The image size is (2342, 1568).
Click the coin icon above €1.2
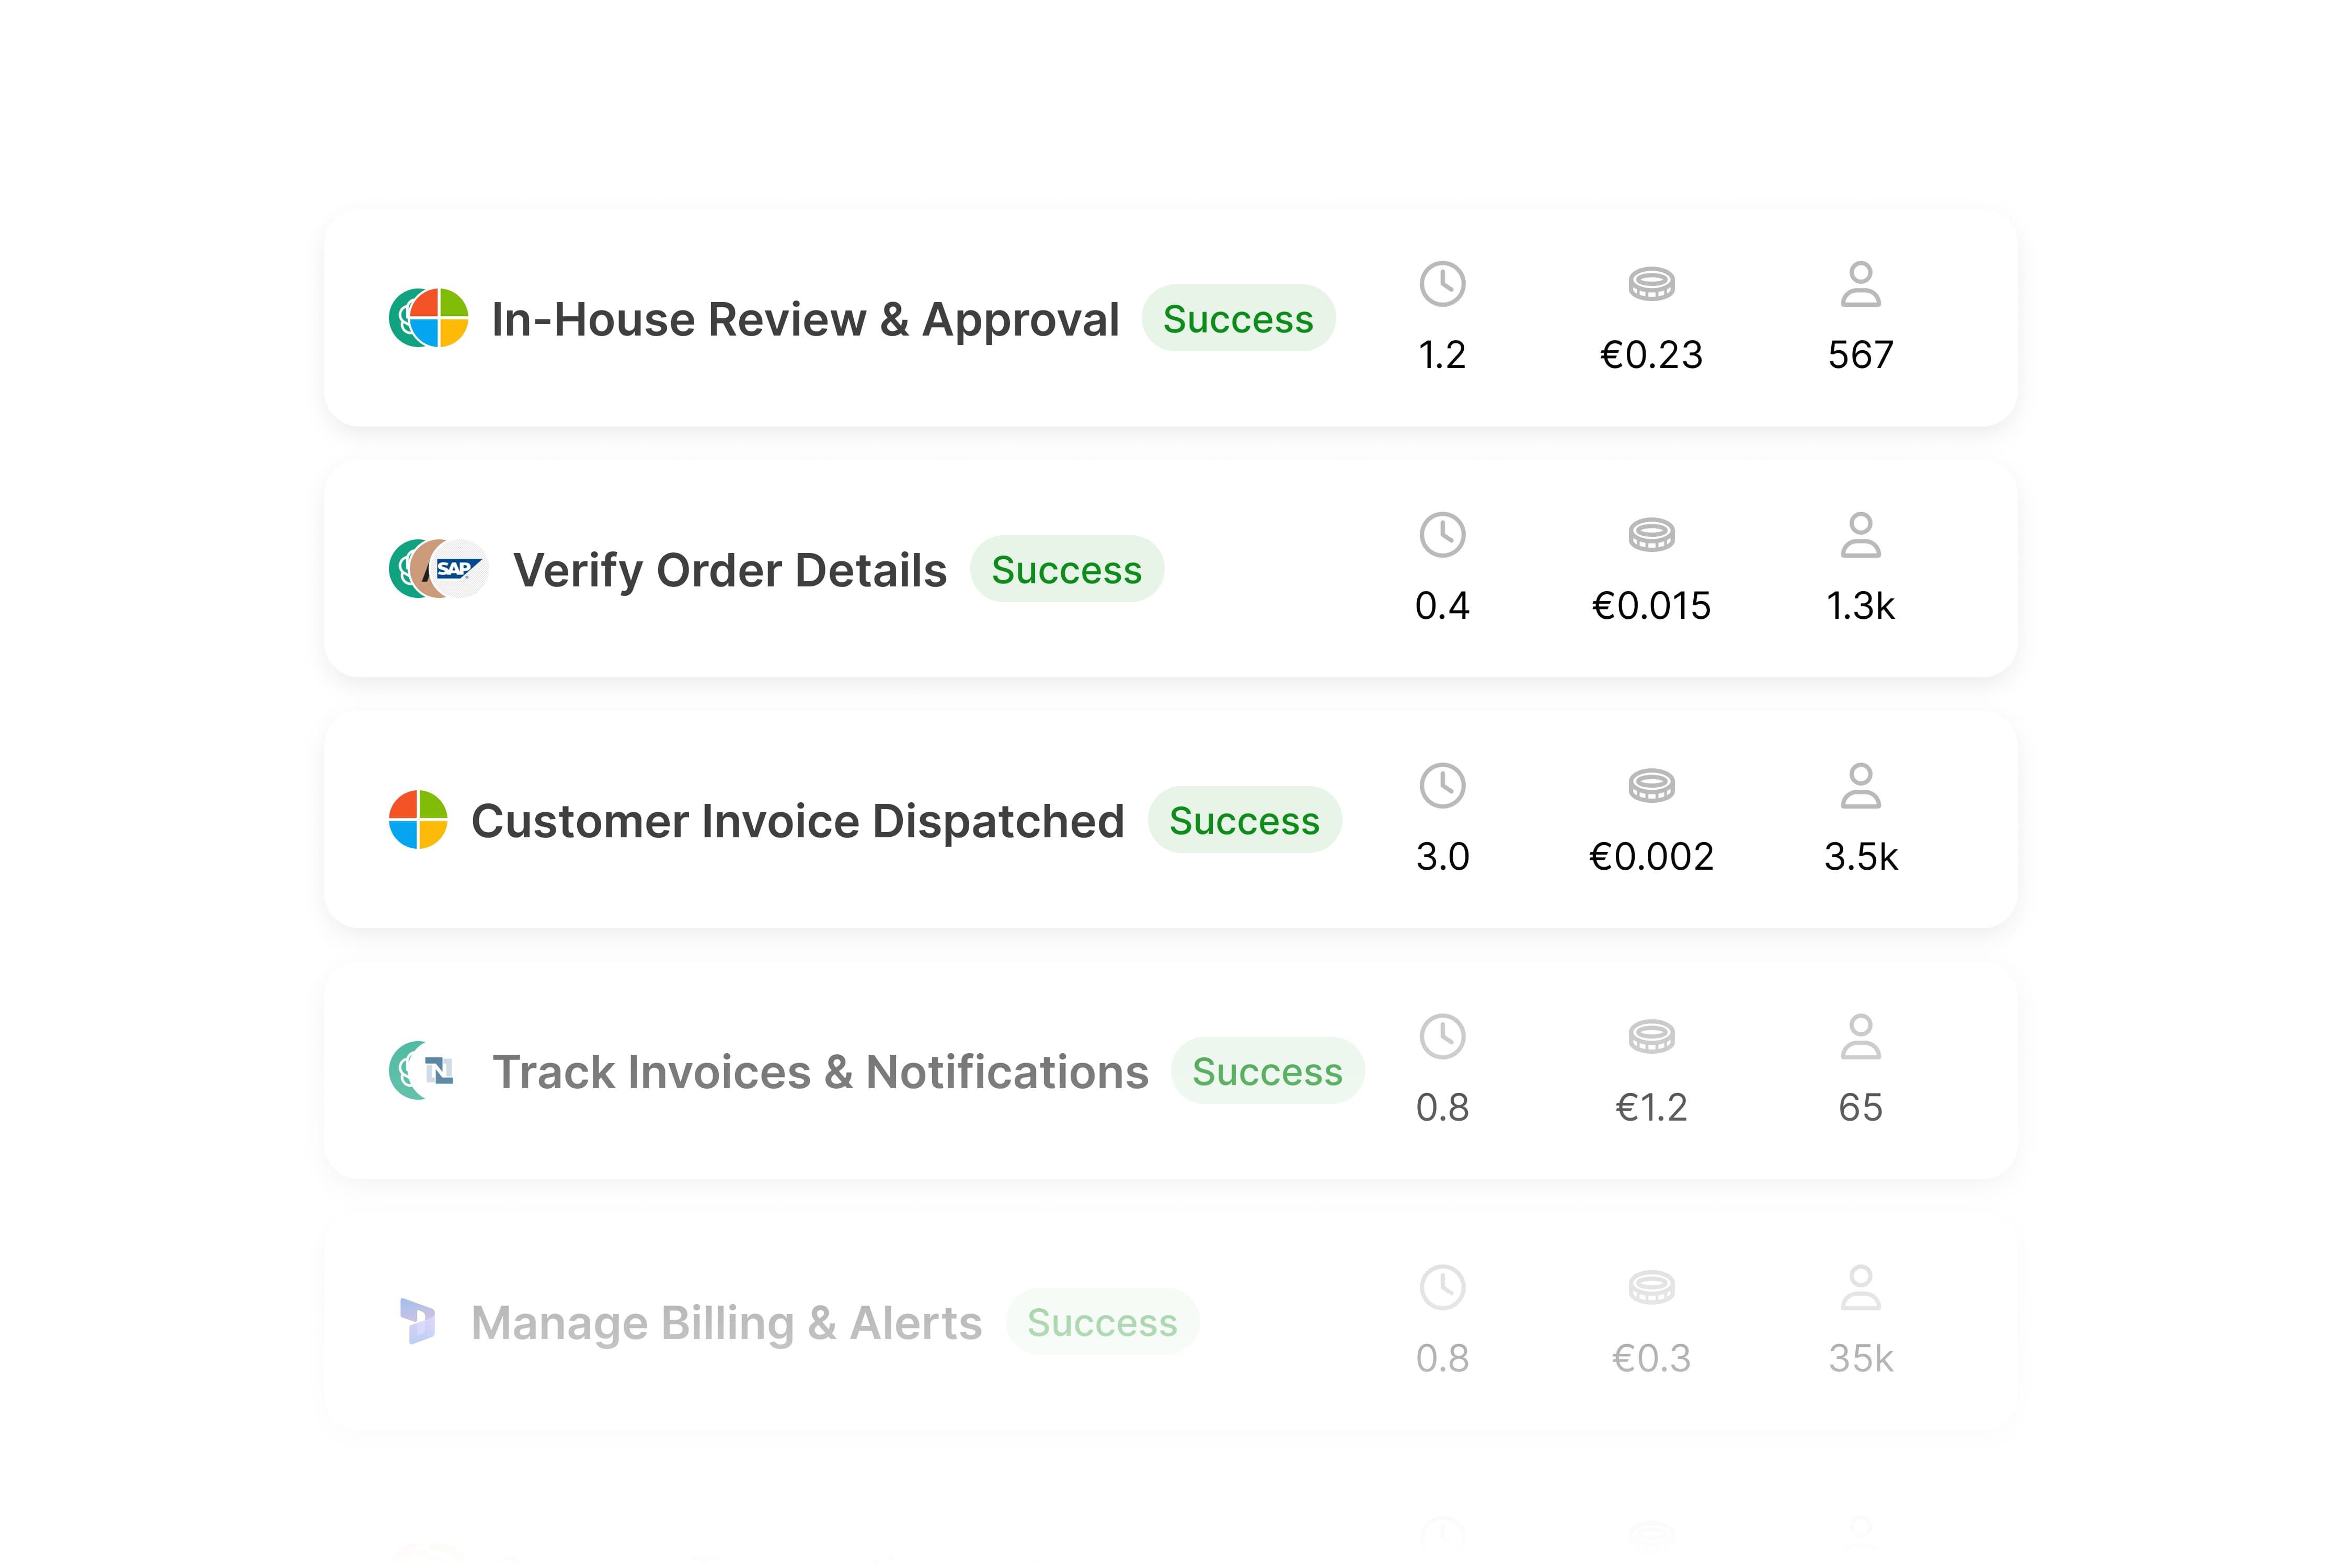(1651, 1037)
